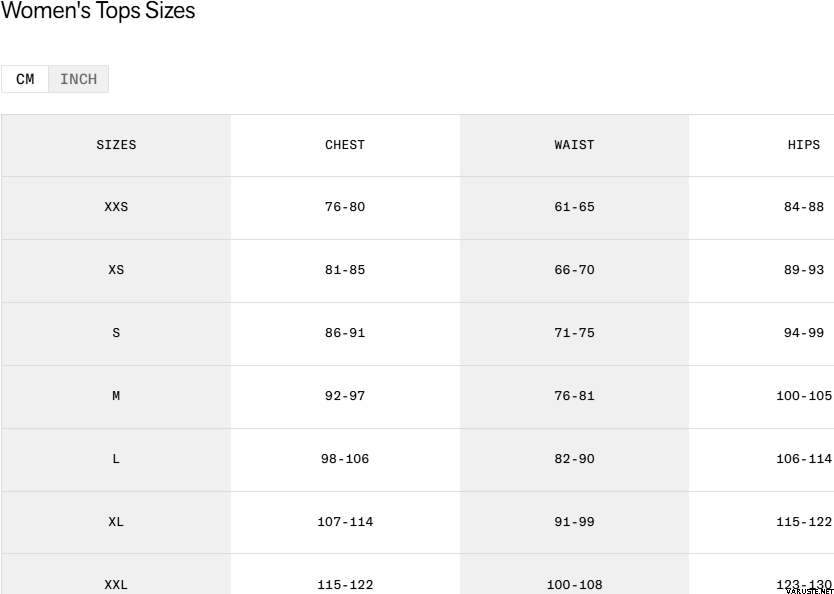Click chest measurement 92-97 for M
Image resolution: width=834 pixels, height=594 pixels.
tap(345, 396)
